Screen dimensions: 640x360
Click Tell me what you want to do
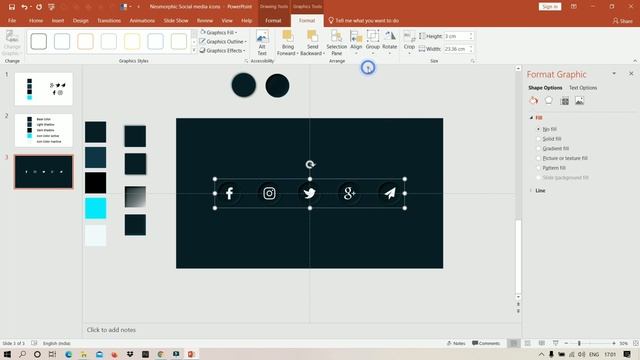(x=364, y=20)
